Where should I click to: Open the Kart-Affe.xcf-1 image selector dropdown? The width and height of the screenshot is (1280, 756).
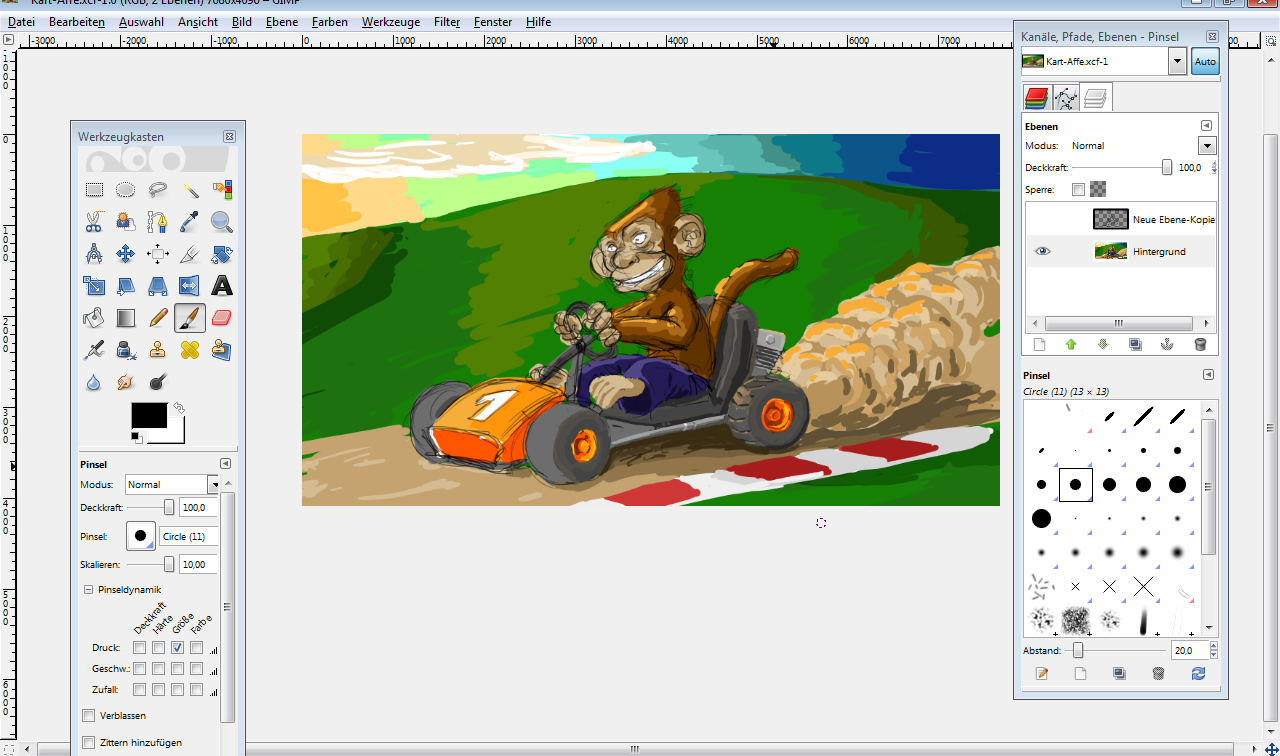click(1176, 61)
